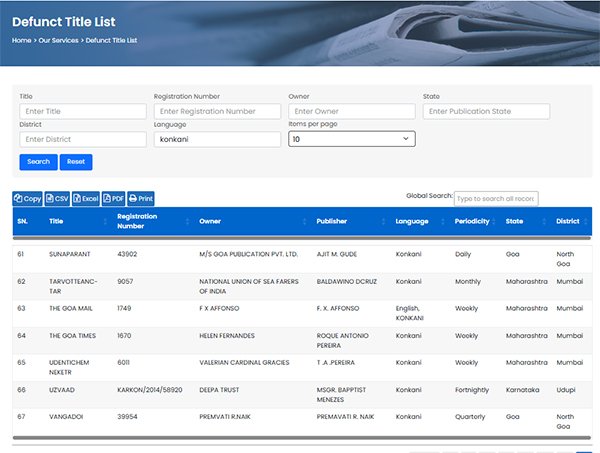Click the District input field
The width and height of the screenshot is (600, 453).
tap(83, 140)
